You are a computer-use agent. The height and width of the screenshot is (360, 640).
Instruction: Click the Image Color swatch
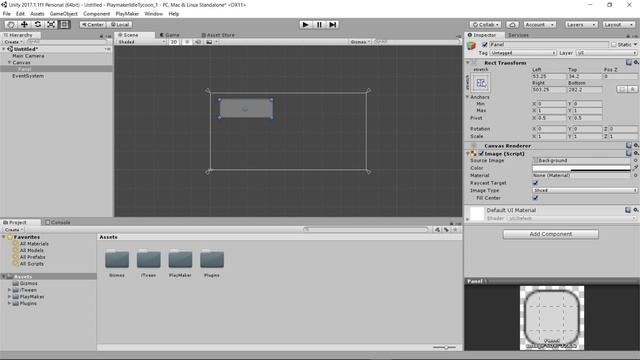point(581,168)
